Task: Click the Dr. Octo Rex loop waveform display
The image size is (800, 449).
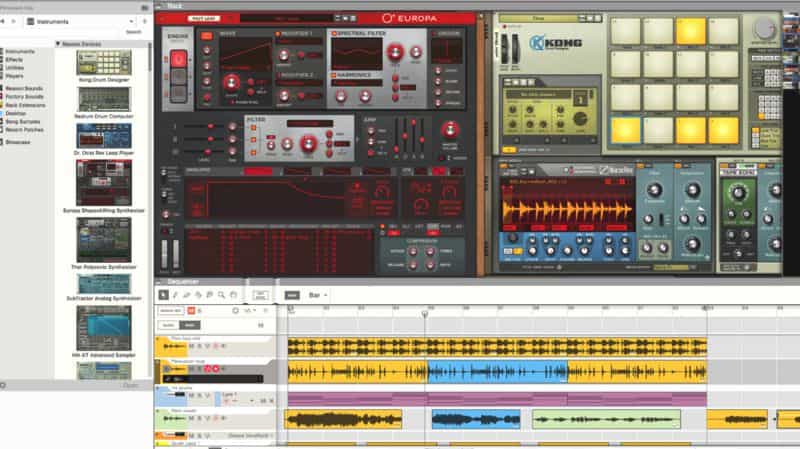Action: [x=567, y=211]
